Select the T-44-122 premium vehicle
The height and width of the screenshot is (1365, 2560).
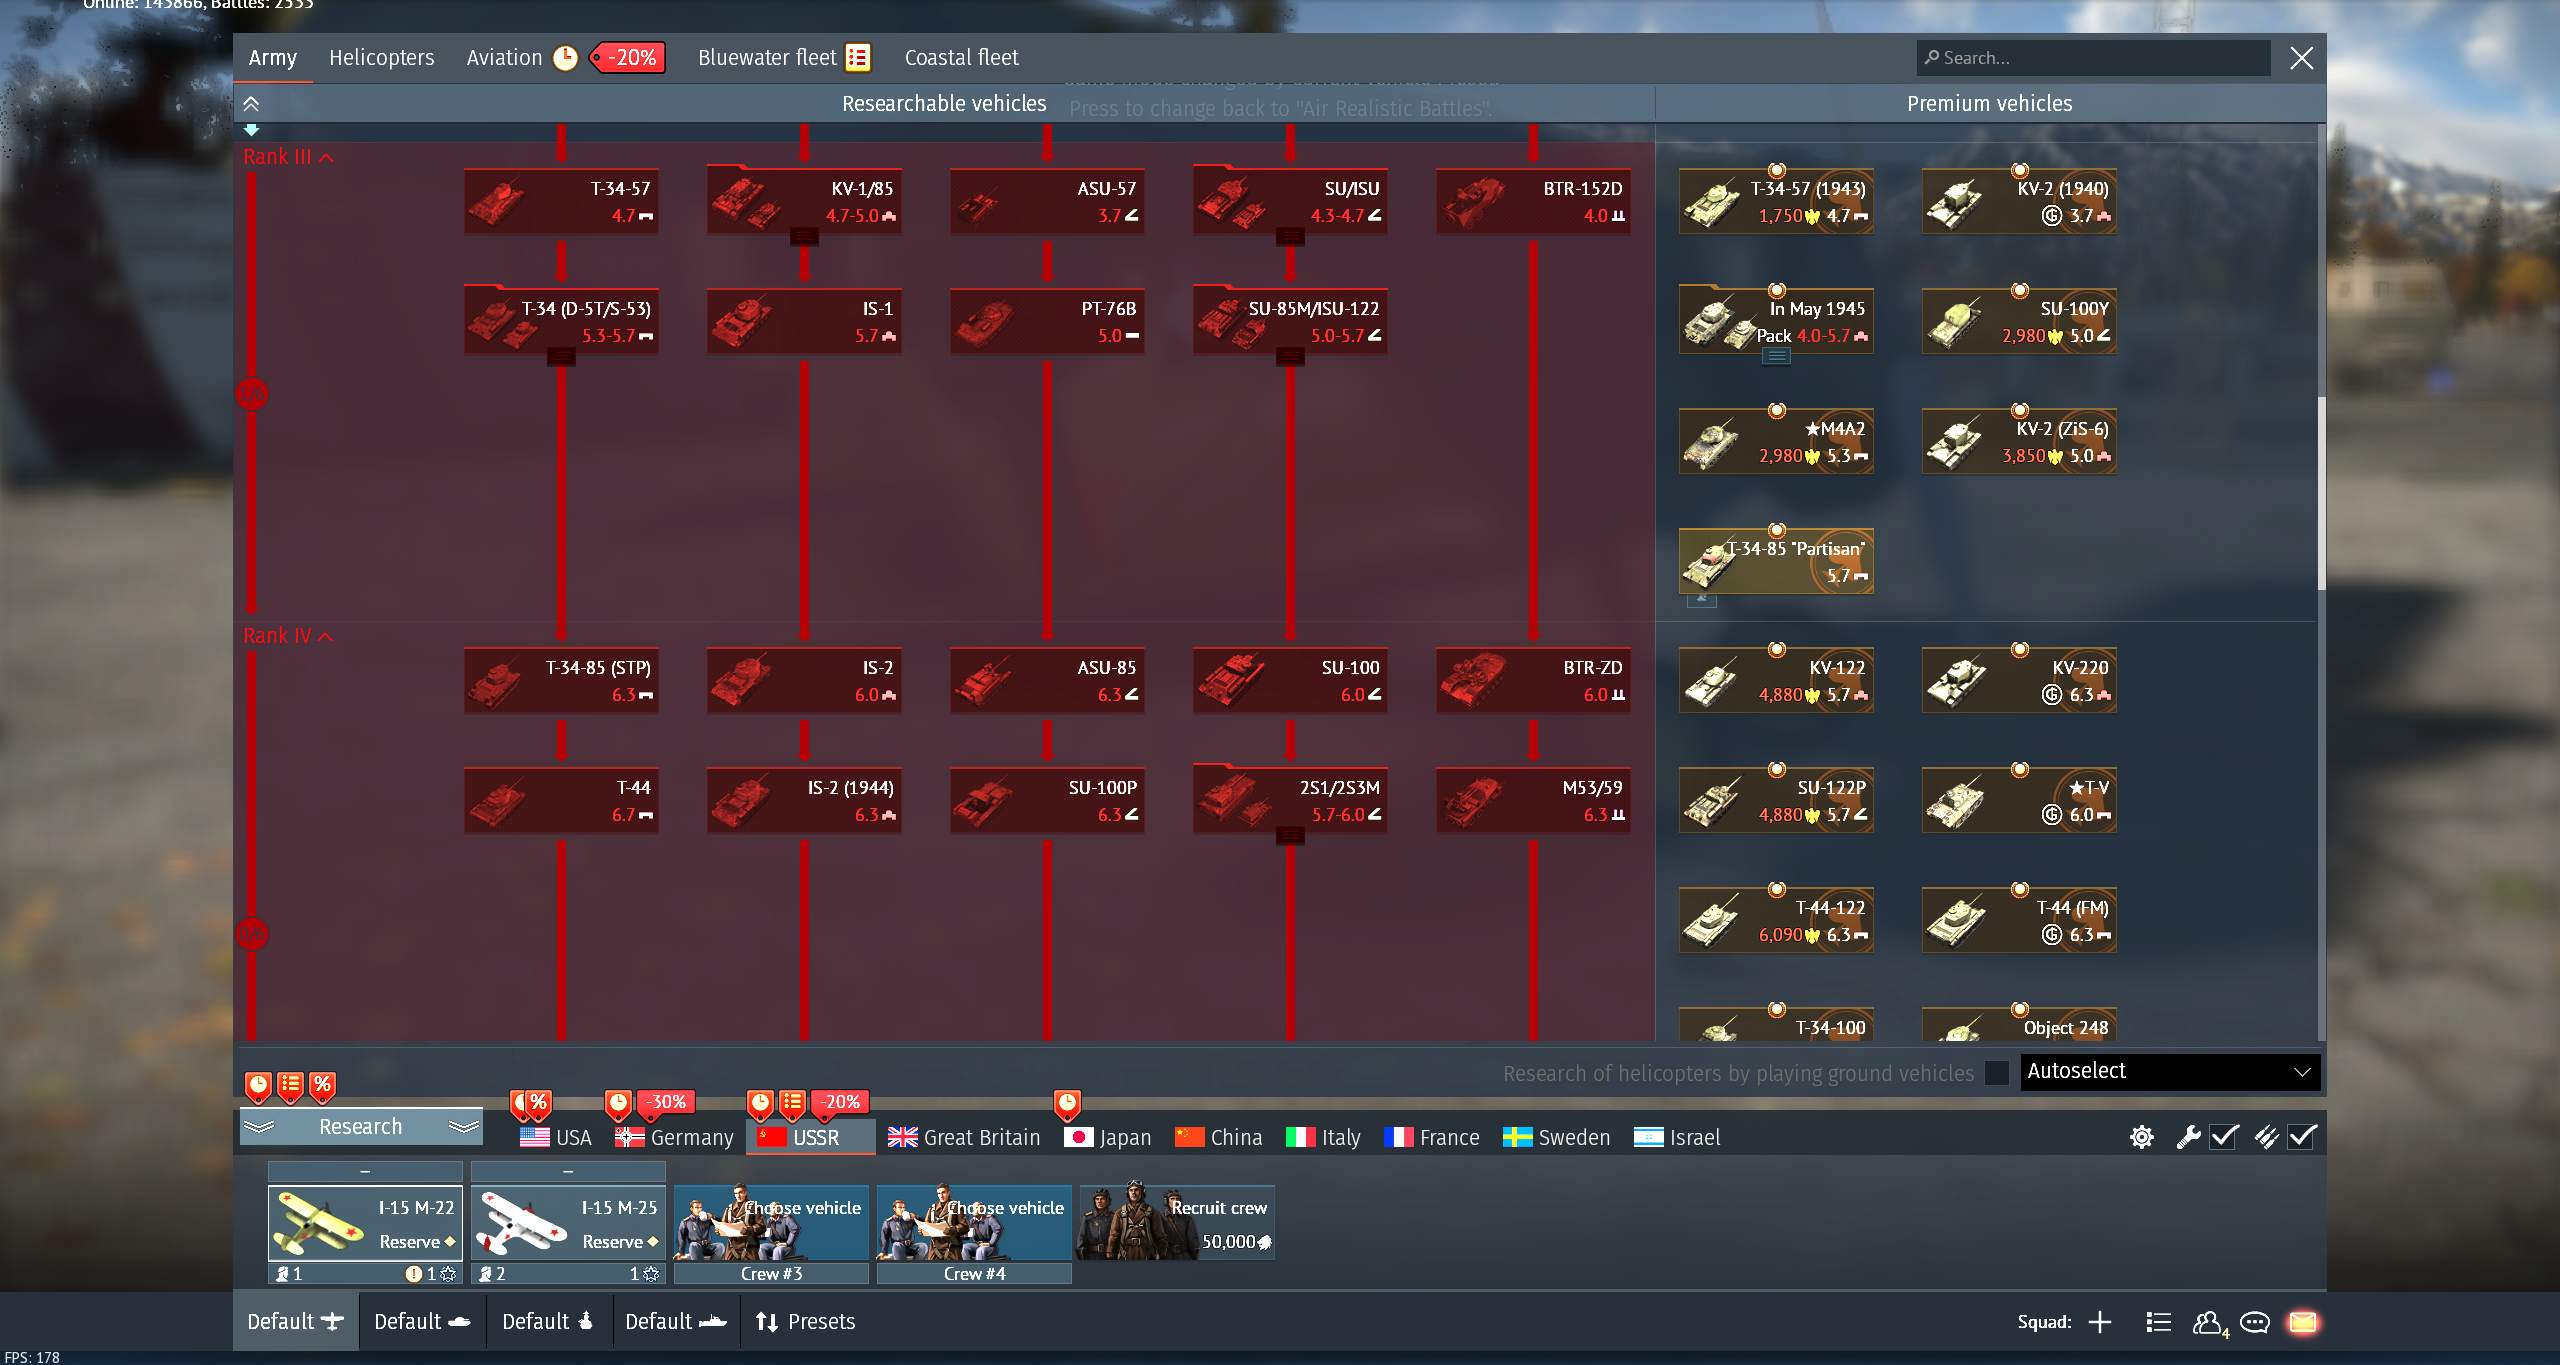point(1776,920)
